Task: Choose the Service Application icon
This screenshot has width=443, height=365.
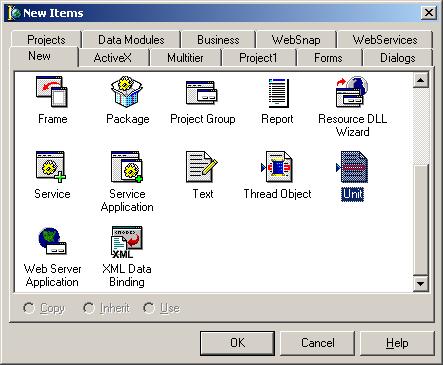Action: coord(127,167)
